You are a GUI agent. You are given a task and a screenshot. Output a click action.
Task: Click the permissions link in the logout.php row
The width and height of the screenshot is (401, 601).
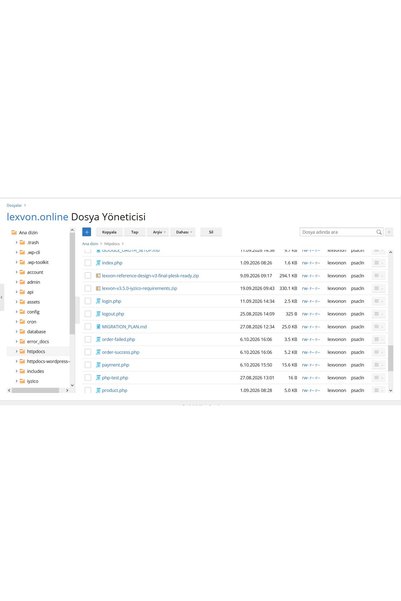[x=311, y=314]
